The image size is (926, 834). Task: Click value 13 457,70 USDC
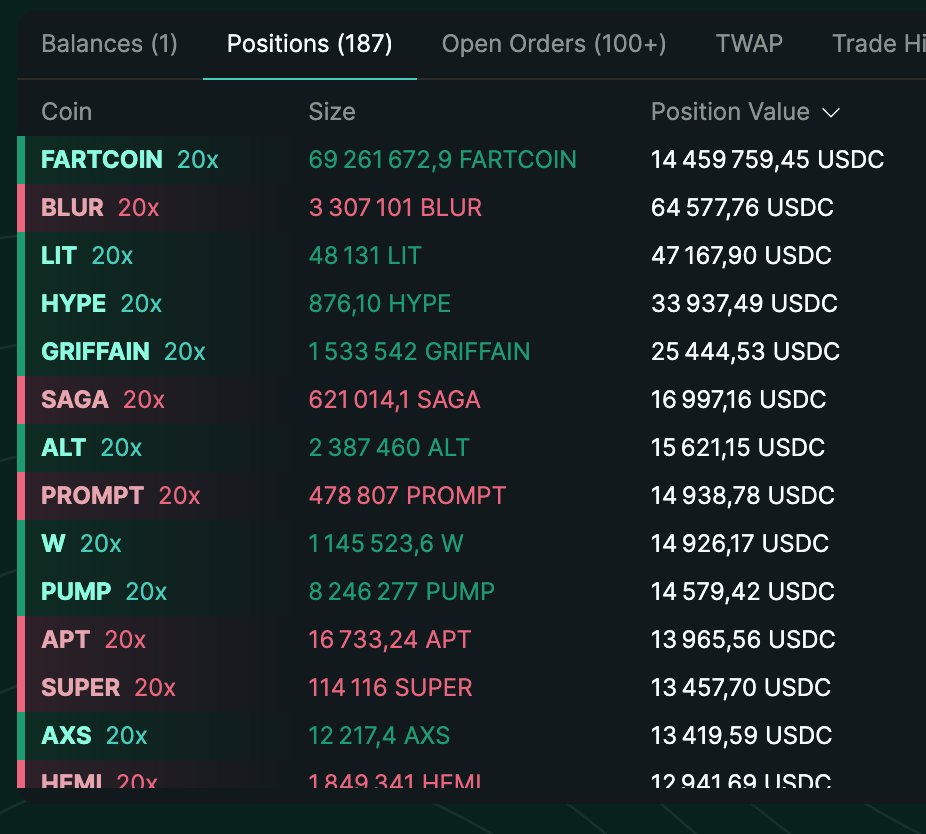(x=741, y=688)
